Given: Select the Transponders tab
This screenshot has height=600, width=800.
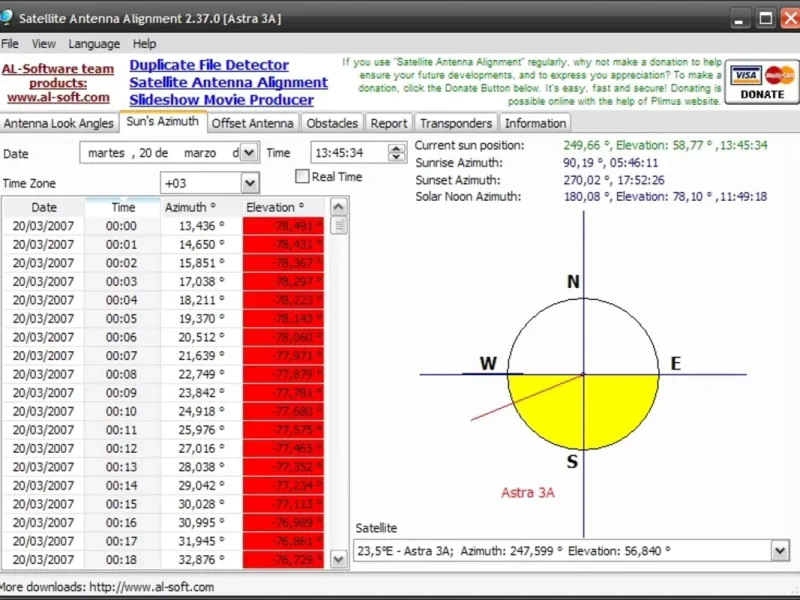Looking at the screenshot, I should point(456,123).
